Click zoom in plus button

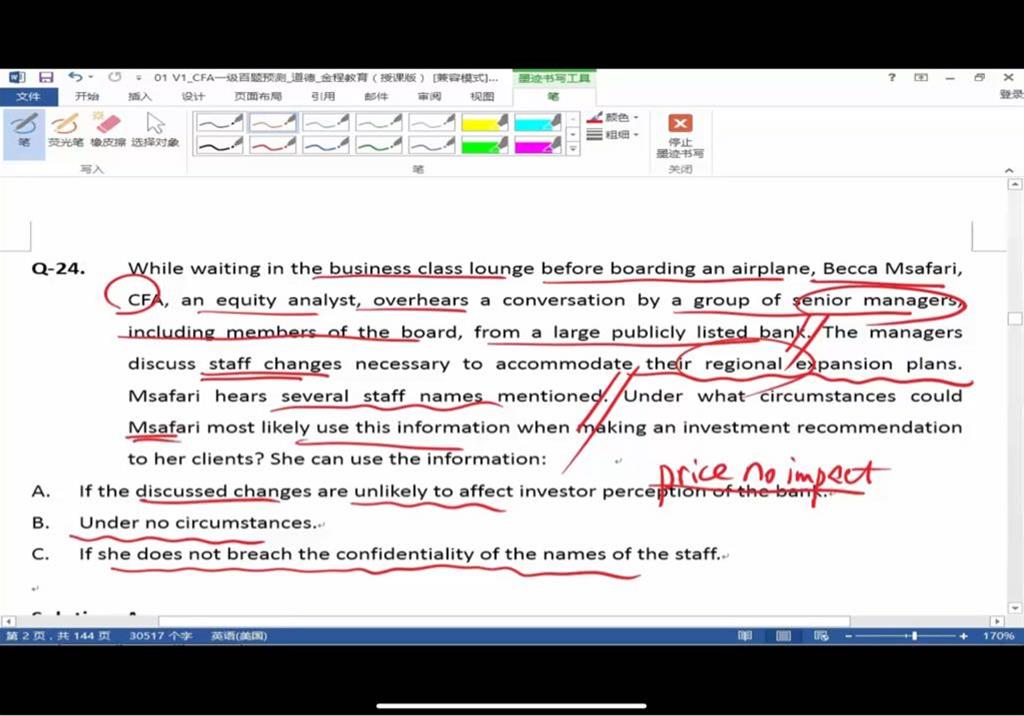pos(963,636)
